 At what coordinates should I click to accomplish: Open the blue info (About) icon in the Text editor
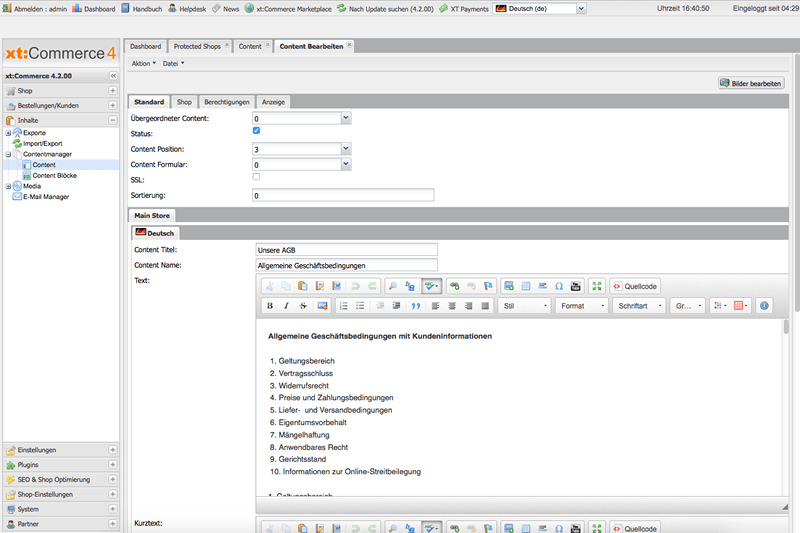764,306
